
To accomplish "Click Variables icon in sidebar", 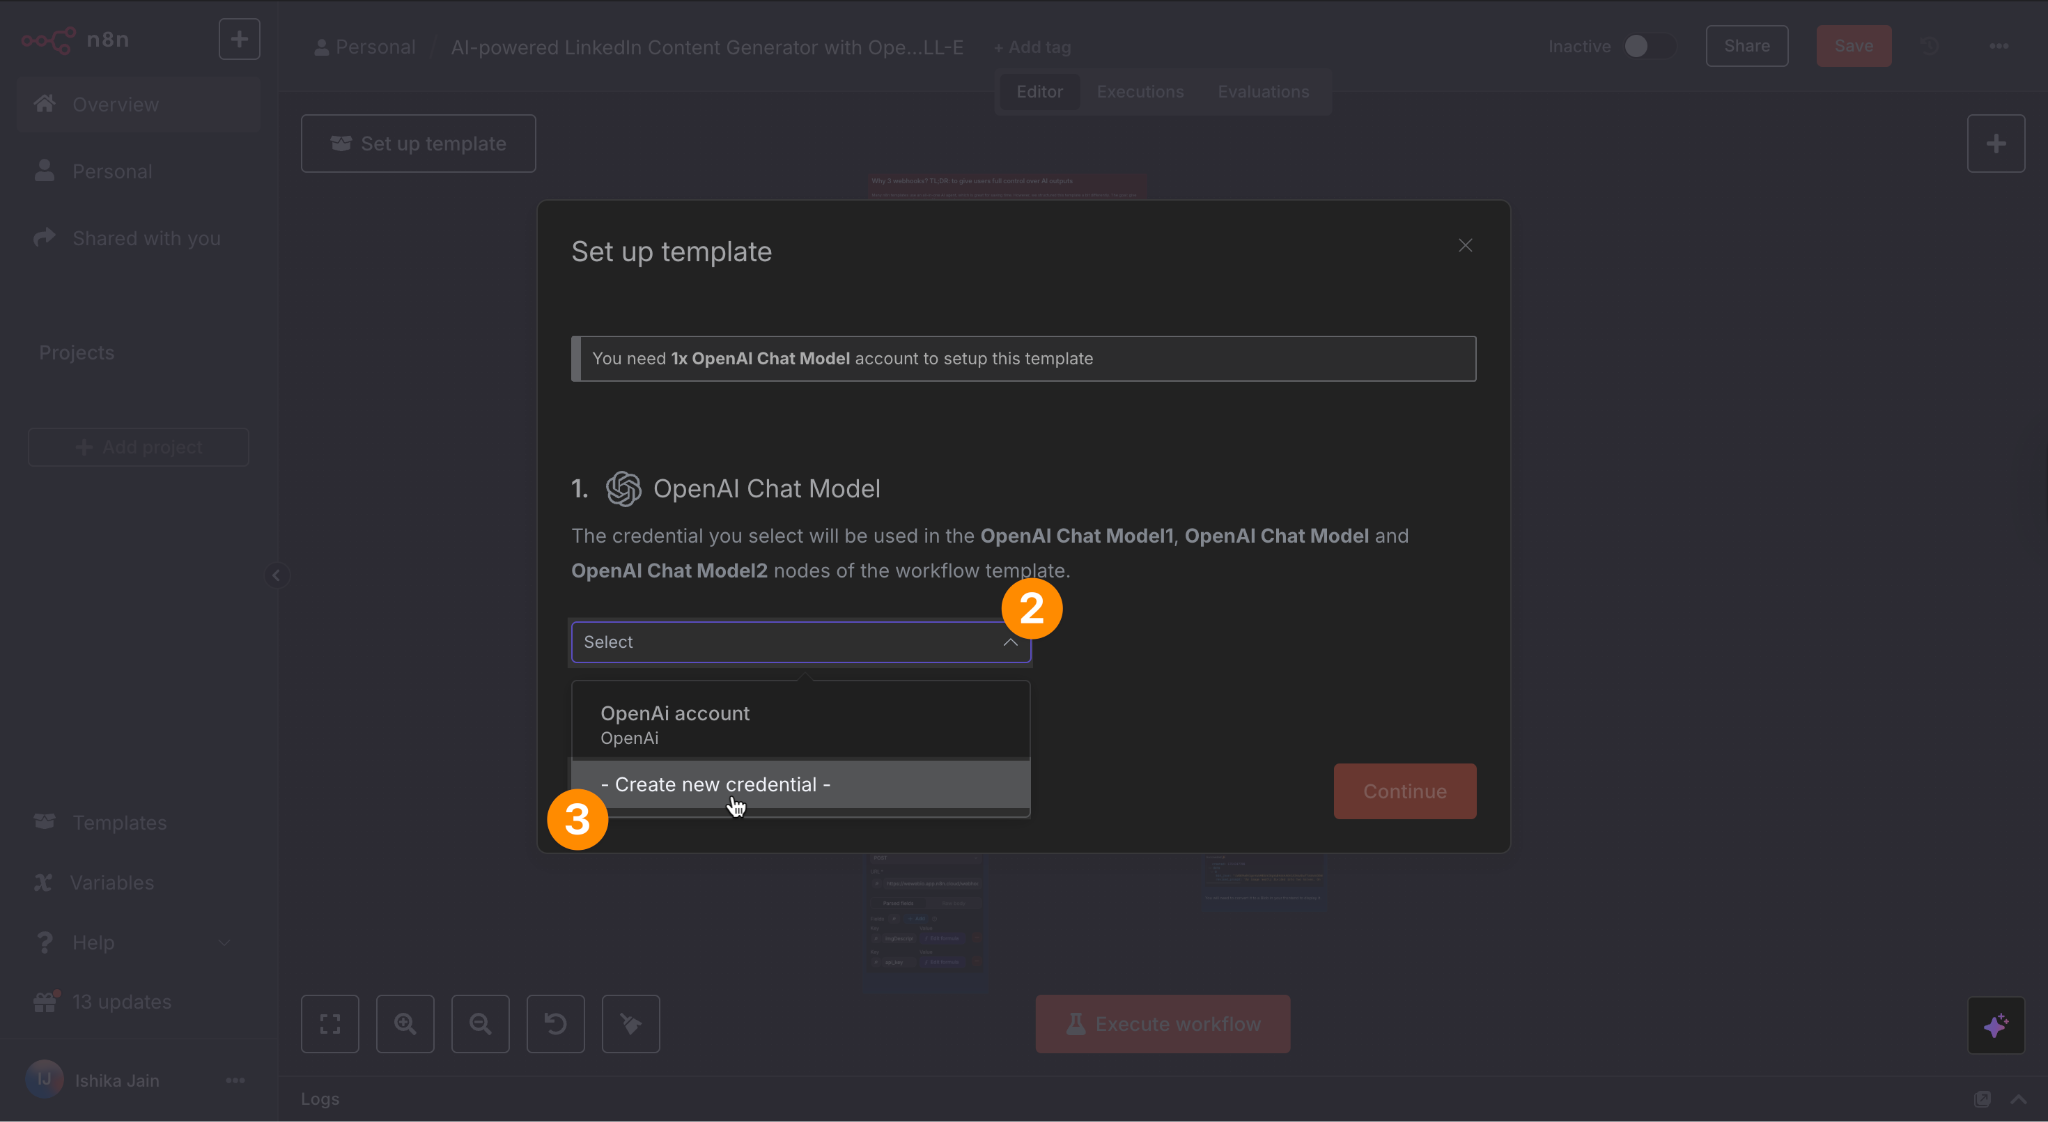I will click(43, 882).
